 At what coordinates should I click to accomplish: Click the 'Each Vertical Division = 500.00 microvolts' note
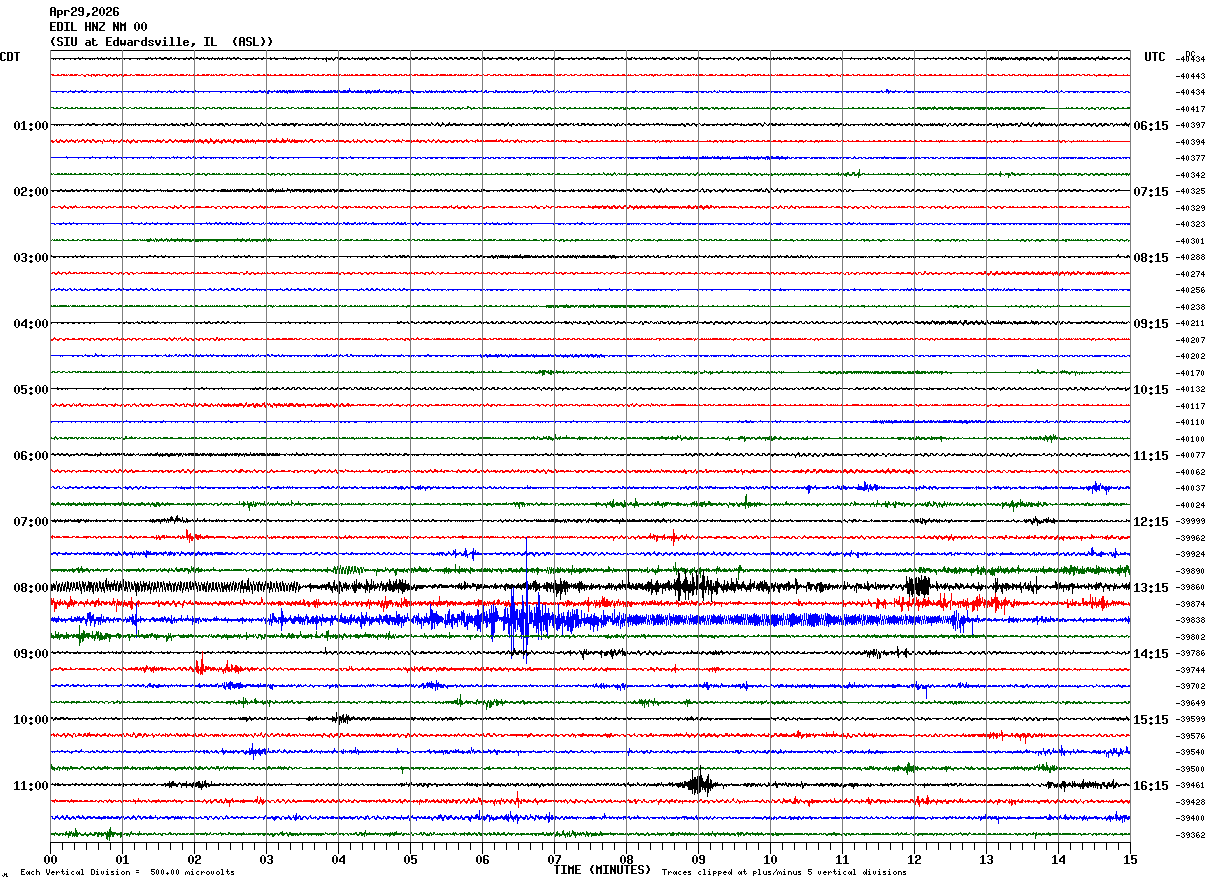tap(128, 873)
